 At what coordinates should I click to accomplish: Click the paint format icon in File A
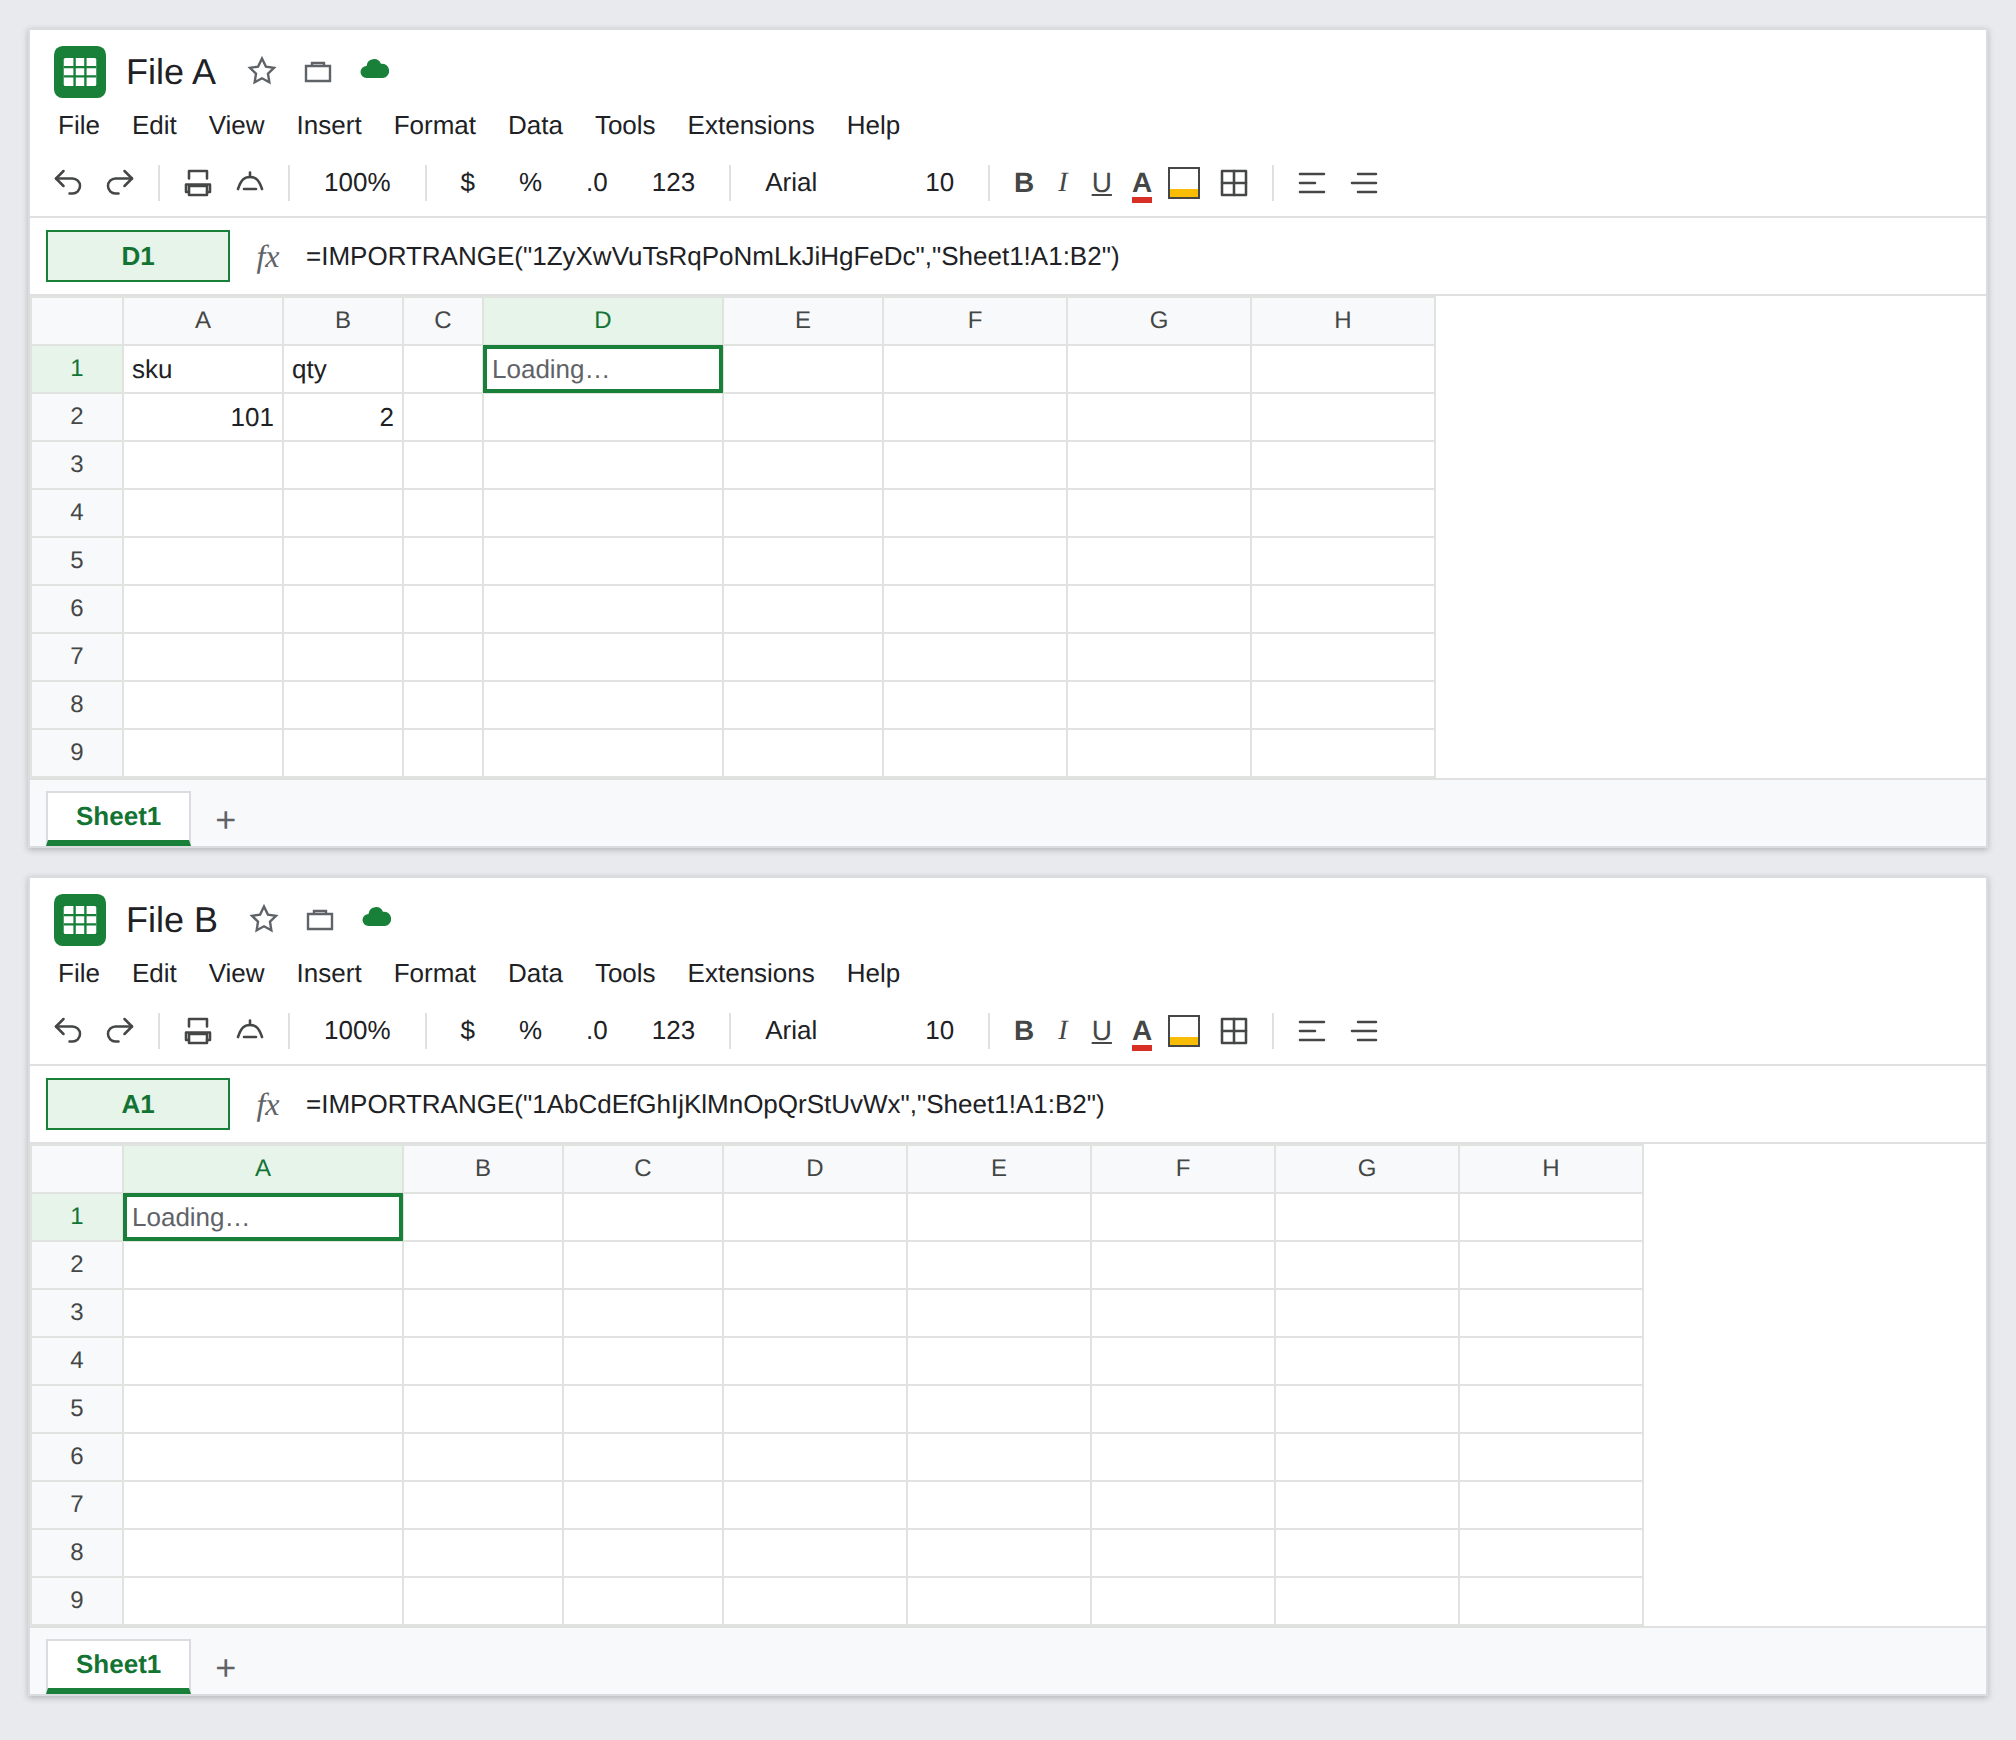click(x=250, y=183)
